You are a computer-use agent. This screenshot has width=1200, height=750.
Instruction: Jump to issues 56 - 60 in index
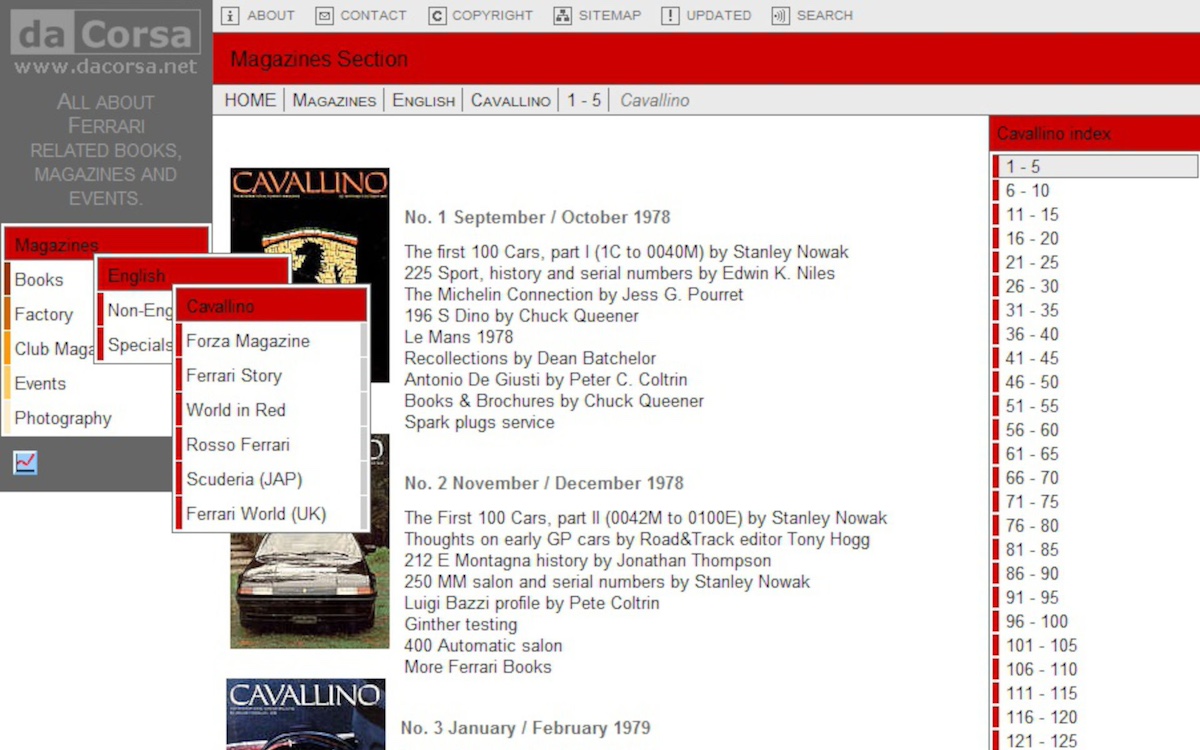click(x=1095, y=431)
